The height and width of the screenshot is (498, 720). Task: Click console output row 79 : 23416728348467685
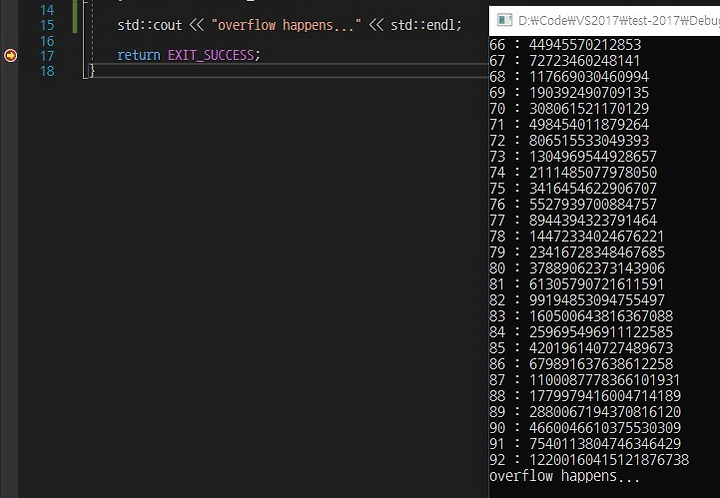(x=577, y=252)
